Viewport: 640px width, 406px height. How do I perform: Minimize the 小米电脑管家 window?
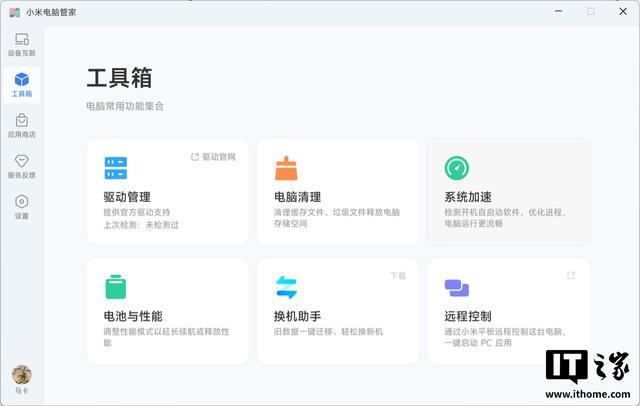pos(559,11)
